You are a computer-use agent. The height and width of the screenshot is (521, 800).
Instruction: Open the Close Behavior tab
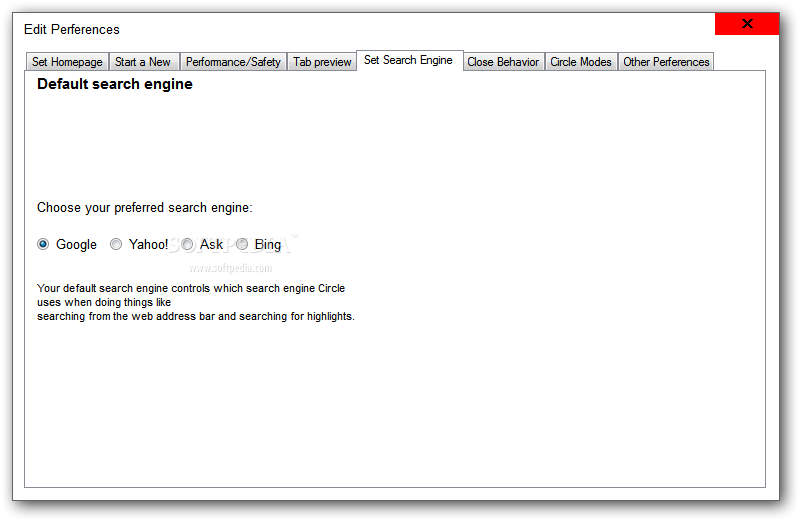click(x=503, y=62)
